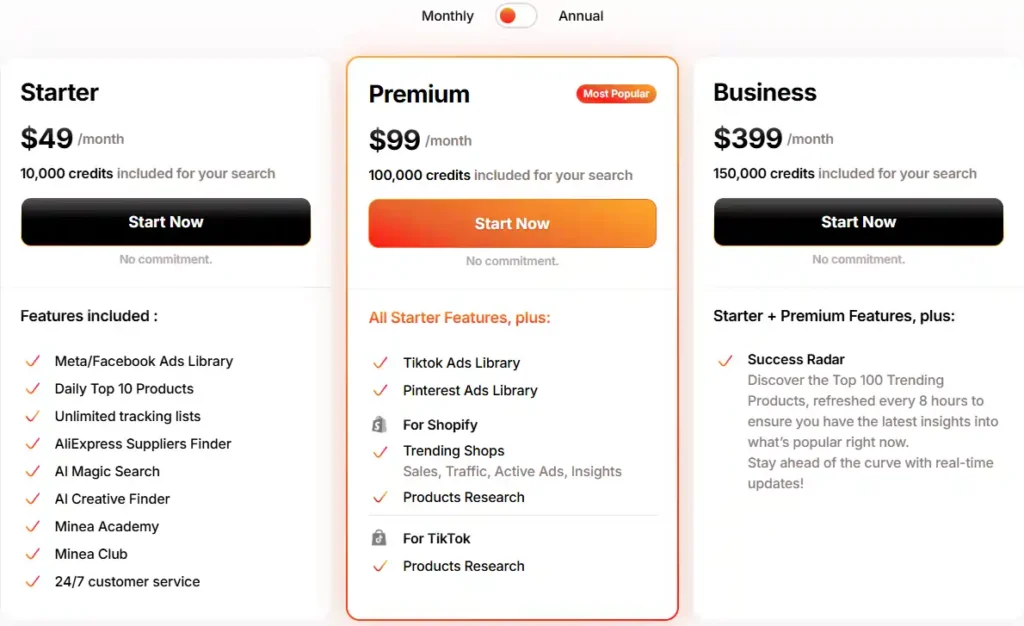Toggle the Monthly/Annual billing switch
The width and height of the screenshot is (1024, 626).
pos(514,16)
